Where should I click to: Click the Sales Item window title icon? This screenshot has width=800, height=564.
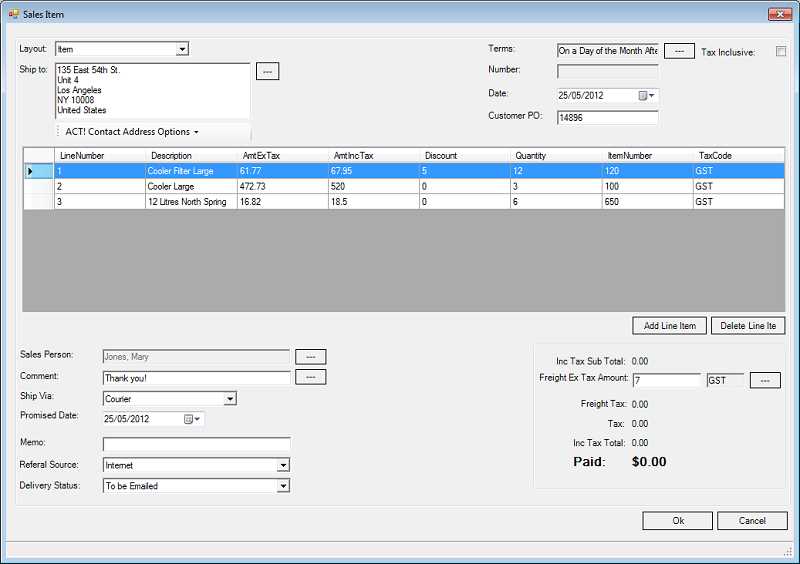tap(13, 14)
